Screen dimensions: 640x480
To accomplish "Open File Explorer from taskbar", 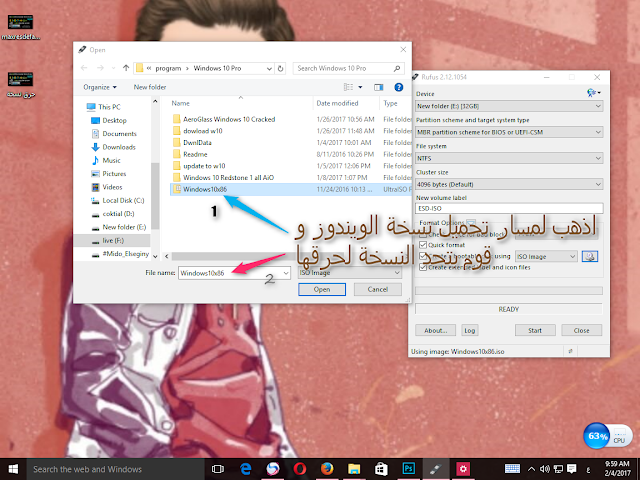I will click(354, 469).
